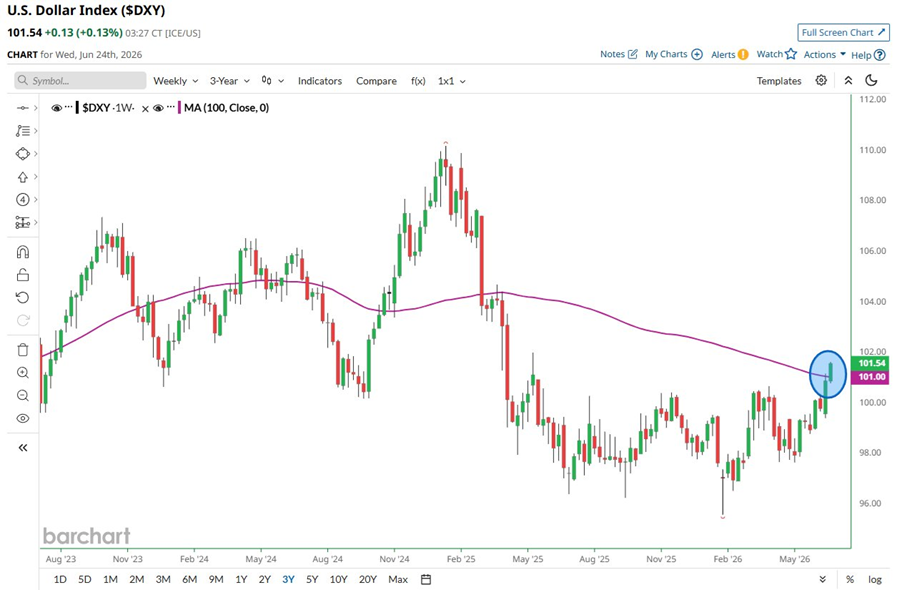This screenshot has width=902, height=590.
Task: Open the Compare menu
Action: (376, 81)
